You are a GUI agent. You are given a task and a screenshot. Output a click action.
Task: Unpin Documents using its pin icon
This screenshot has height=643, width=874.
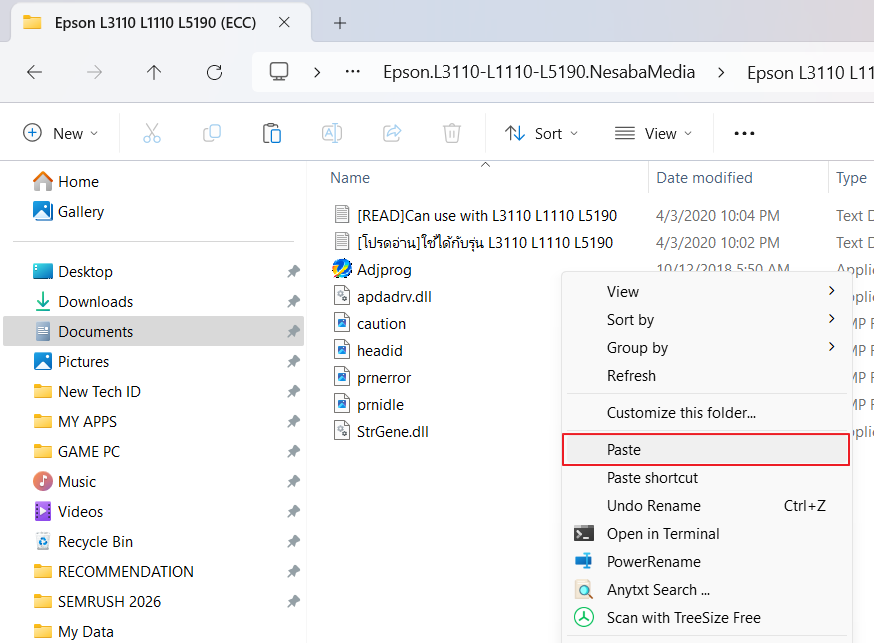(x=293, y=332)
